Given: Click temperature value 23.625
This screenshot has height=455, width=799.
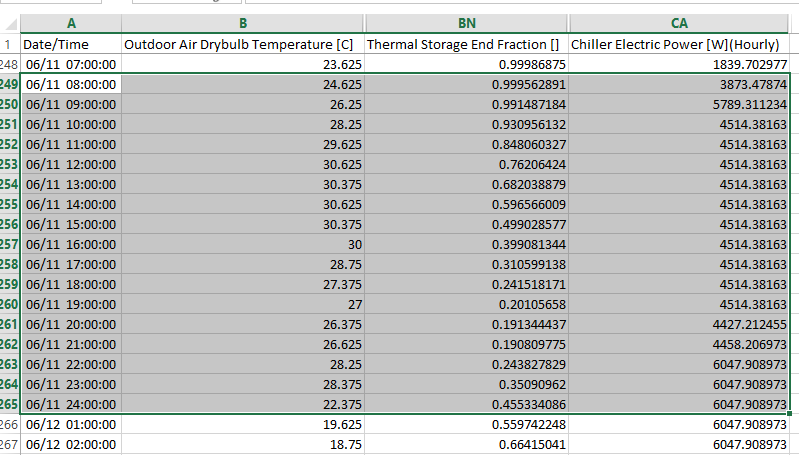Looking at the screenshot, I should click(x=243, y=65).
